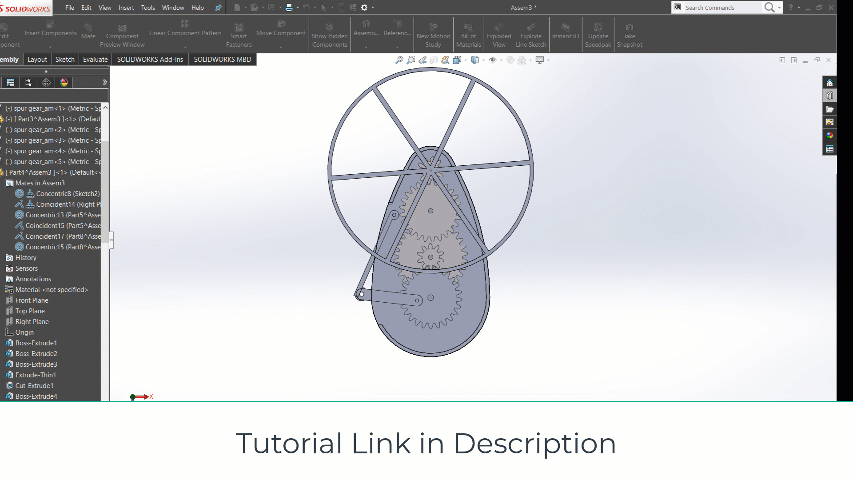The image size is (853, 480).
Task: Click Explode Line Sketch tool
Action: tap(530, 35)
